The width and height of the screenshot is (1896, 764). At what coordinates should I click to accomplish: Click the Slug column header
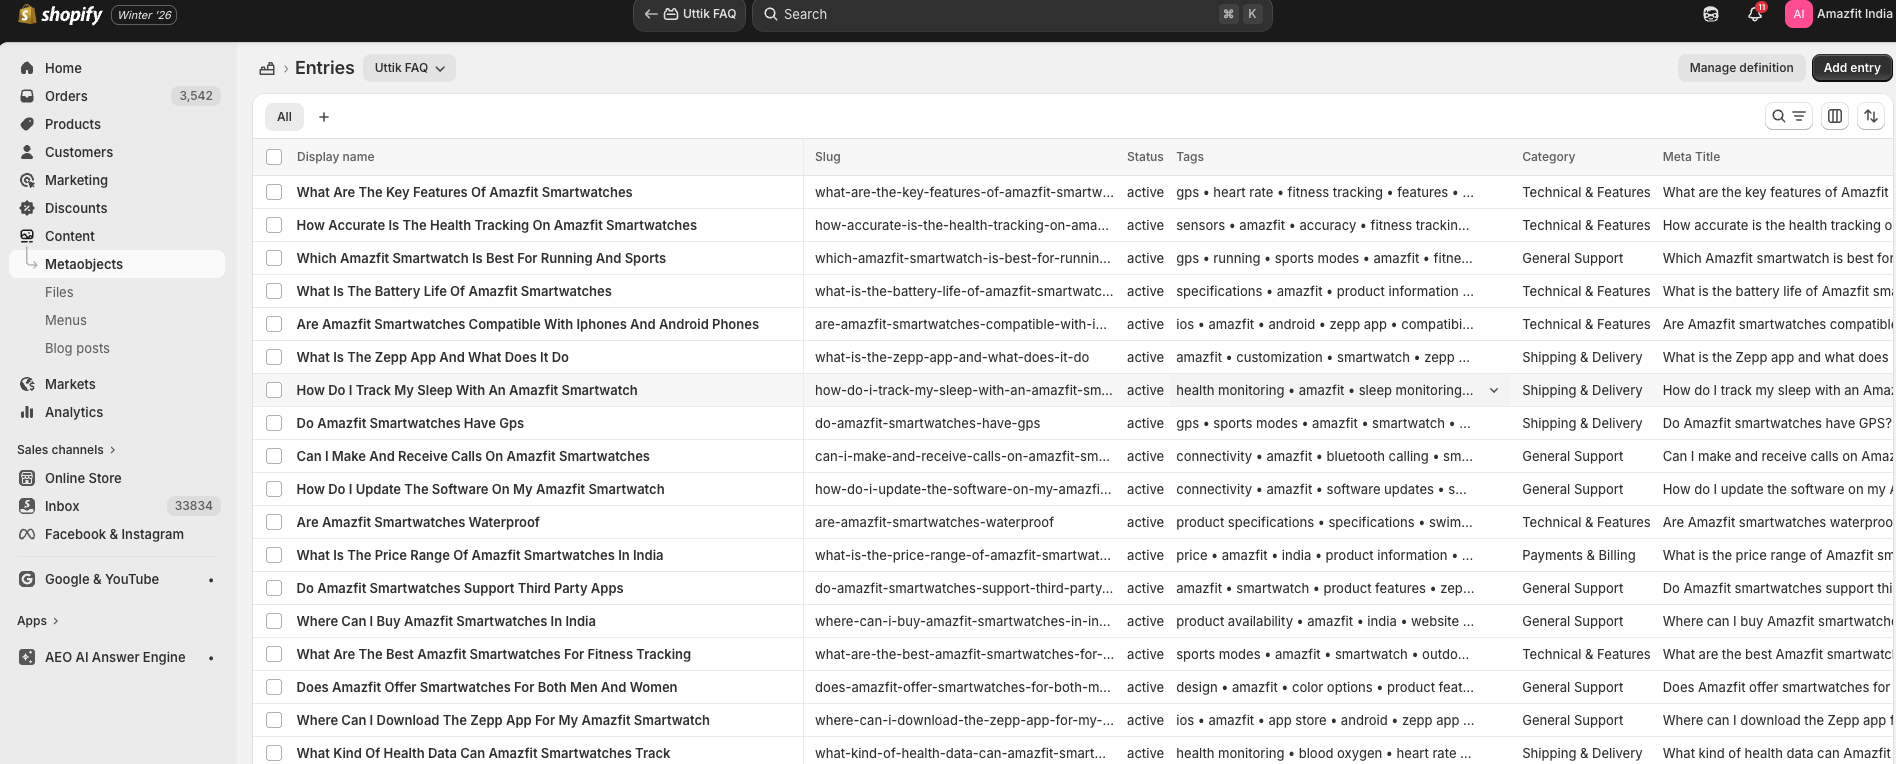point(827,157)
